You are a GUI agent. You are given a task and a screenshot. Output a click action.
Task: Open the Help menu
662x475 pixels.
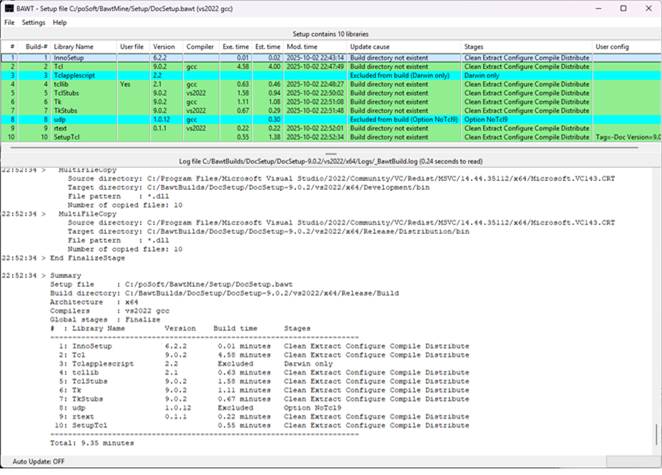click(60, 22)
